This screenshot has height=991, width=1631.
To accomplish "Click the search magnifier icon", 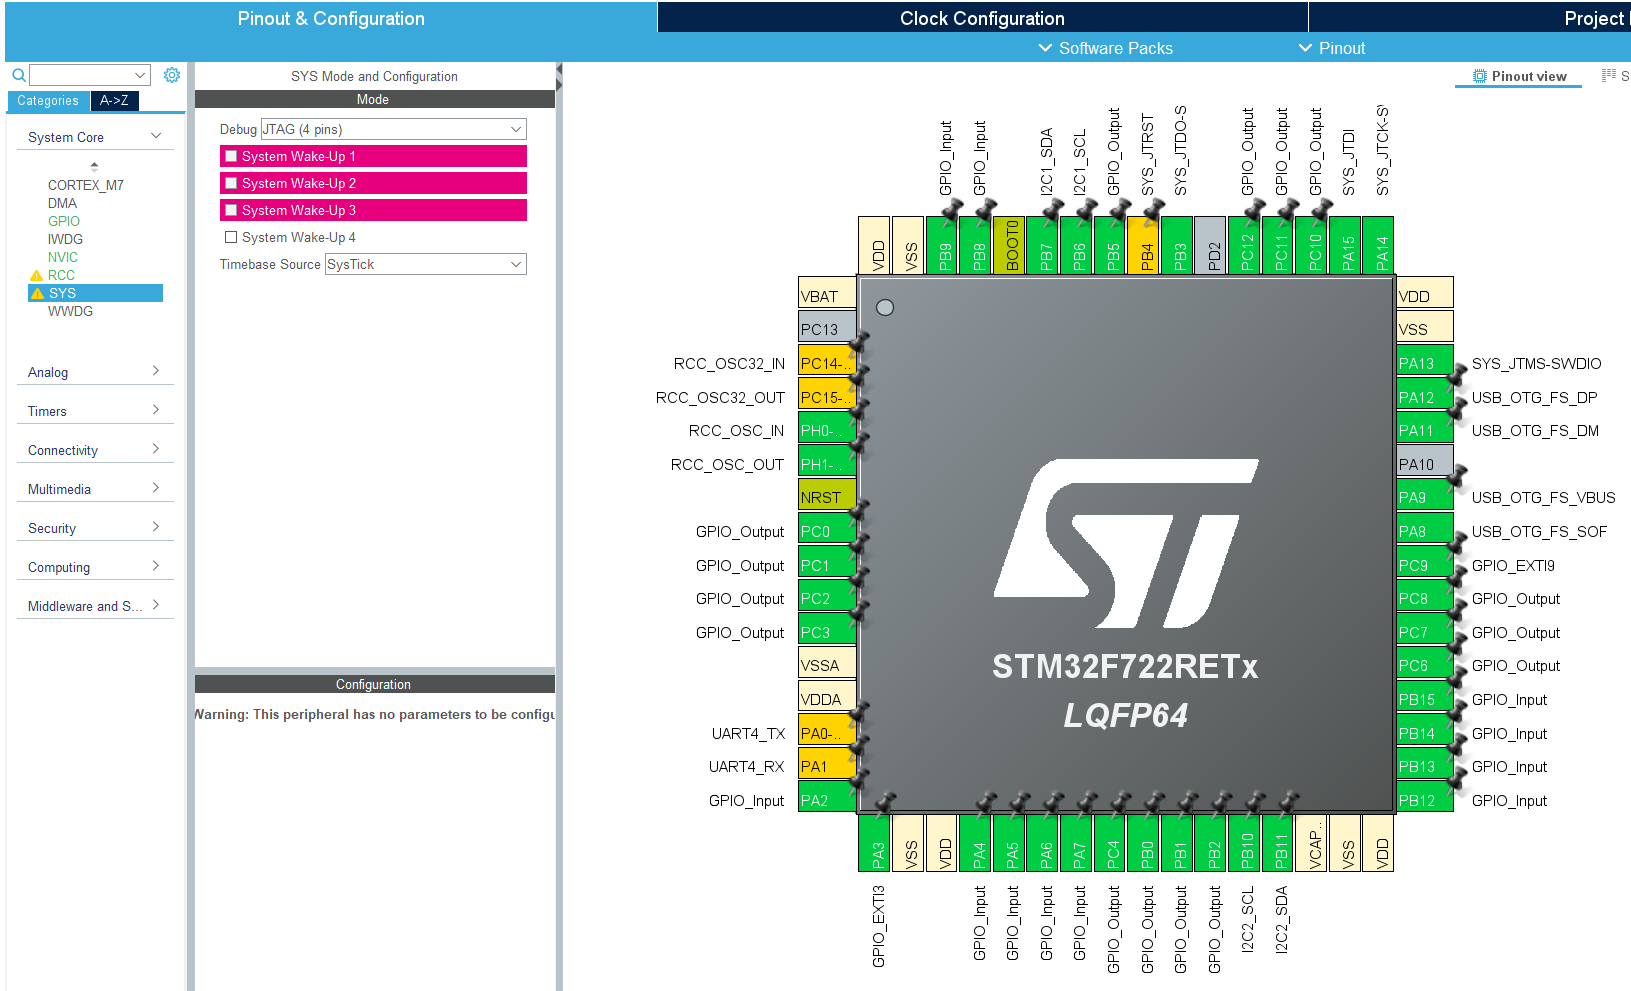I will (19, 75).
